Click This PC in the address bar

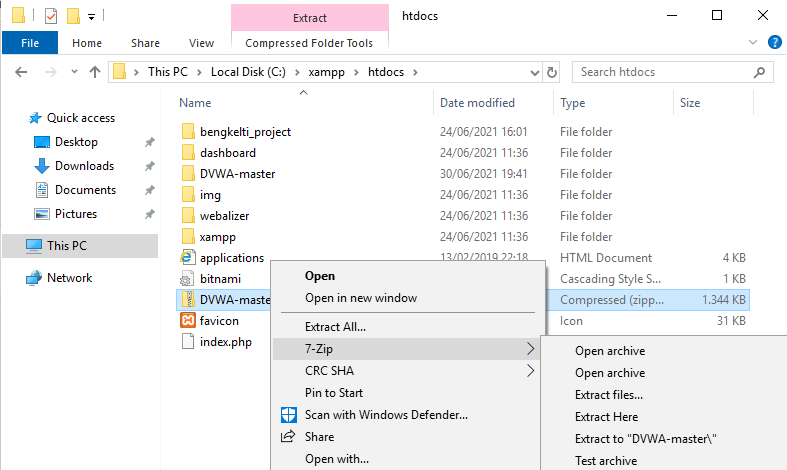tap(168, 72)
